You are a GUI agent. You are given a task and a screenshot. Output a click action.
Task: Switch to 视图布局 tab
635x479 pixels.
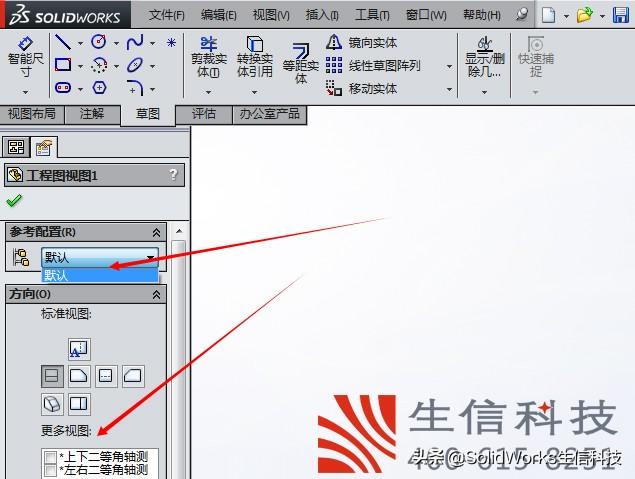point(32,114)
